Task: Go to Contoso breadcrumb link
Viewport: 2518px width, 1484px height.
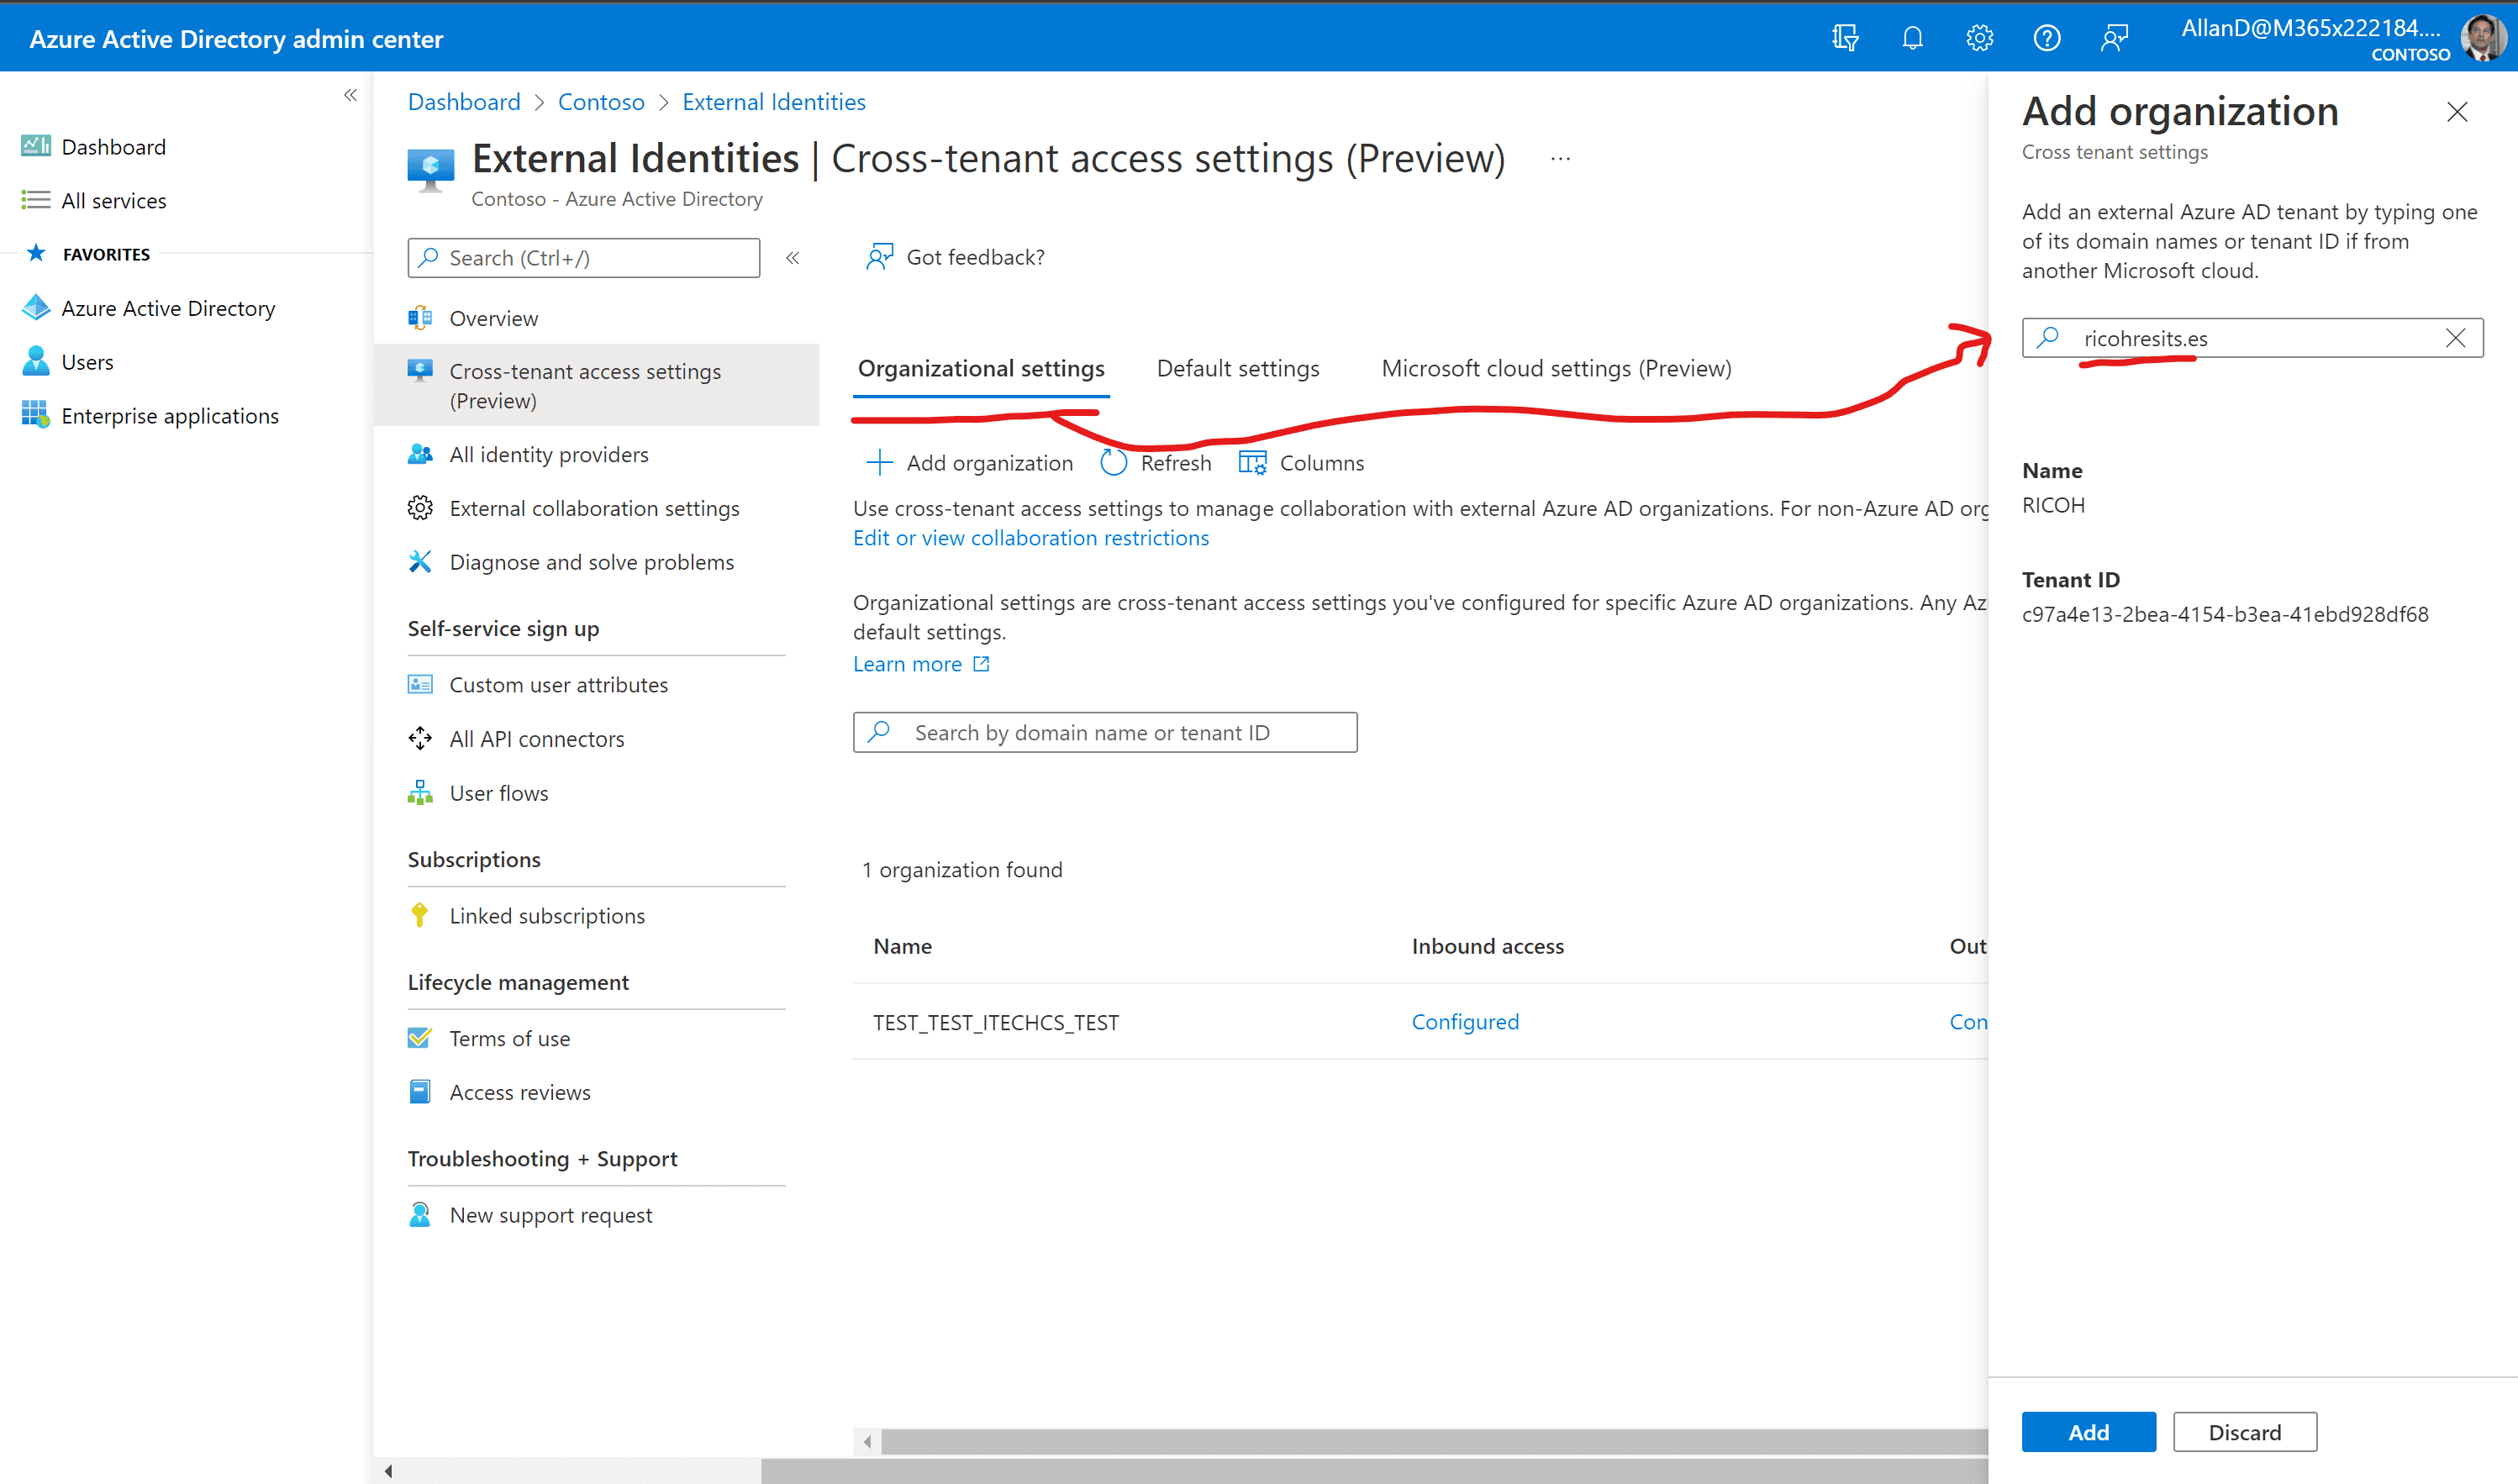Action: tap(601, 102)
